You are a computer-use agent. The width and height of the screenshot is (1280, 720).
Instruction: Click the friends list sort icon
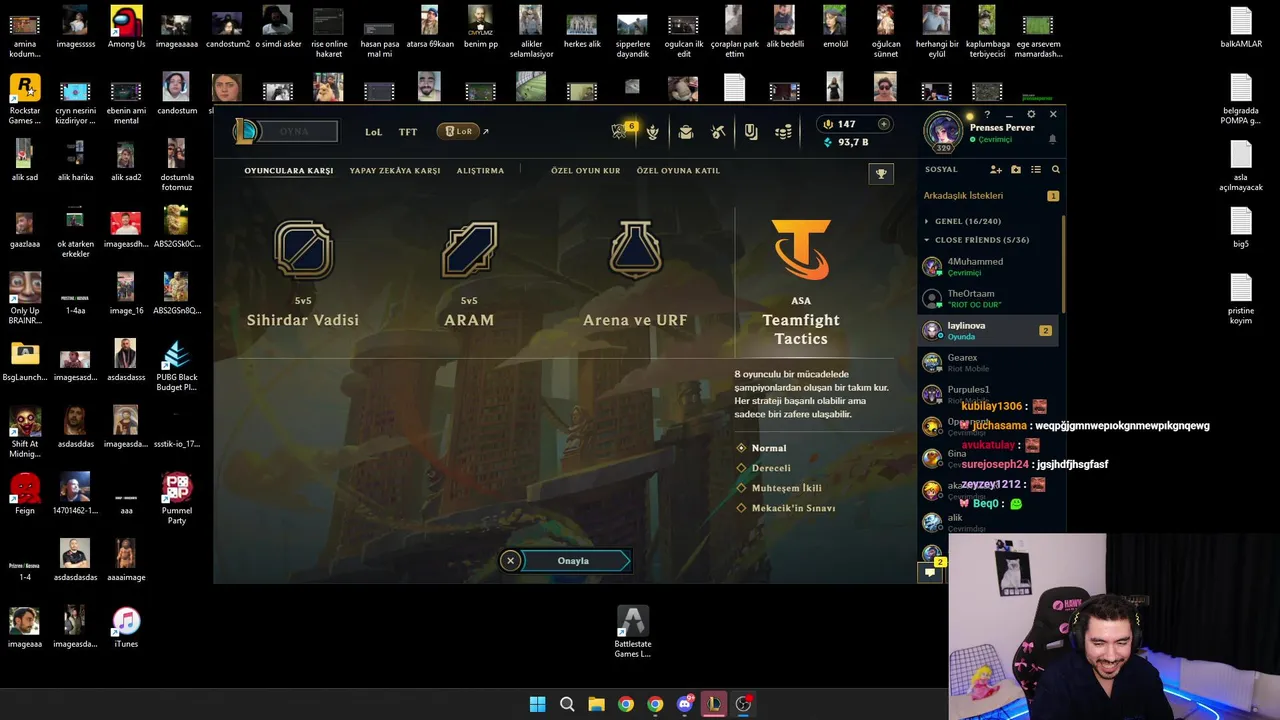point(1036,170)
